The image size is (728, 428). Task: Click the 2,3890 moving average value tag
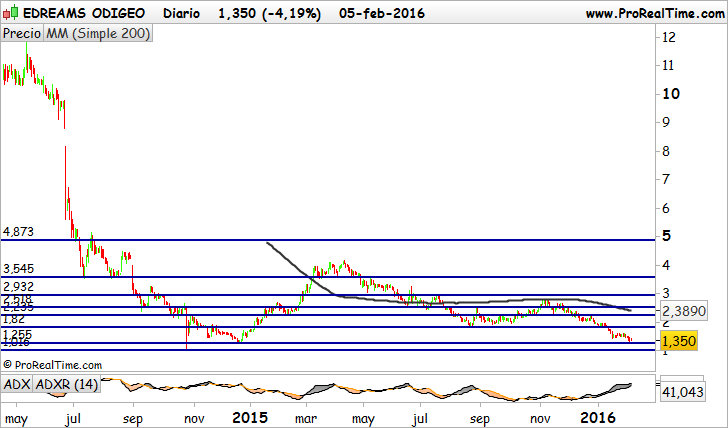(x=684, y=311)
